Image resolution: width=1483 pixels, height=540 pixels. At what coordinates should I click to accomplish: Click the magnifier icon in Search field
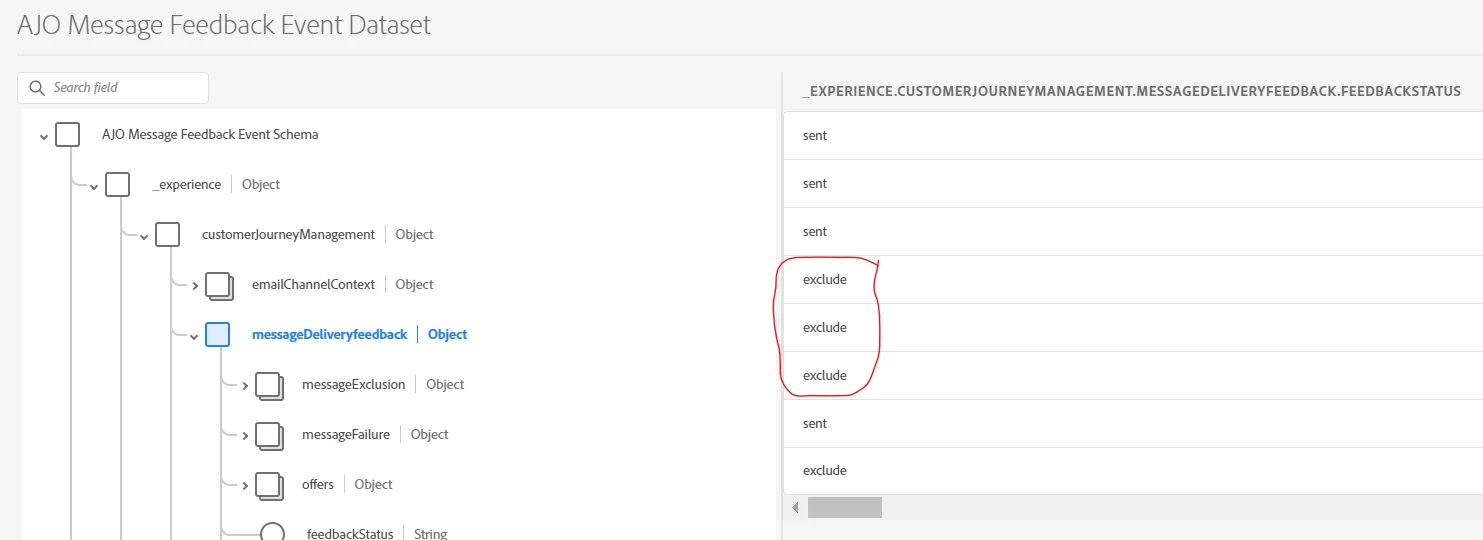tap(37, 88)
